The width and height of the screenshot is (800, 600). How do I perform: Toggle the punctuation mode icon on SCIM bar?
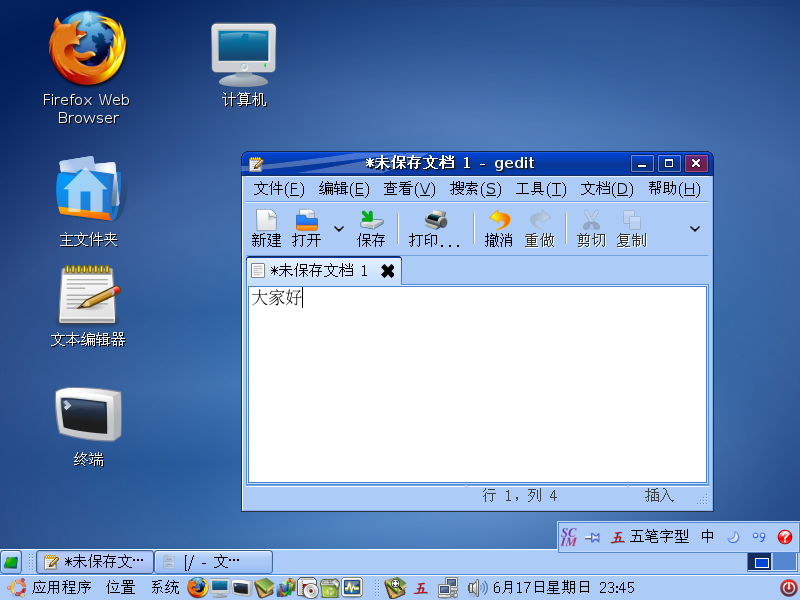click(x=759, y=537)
